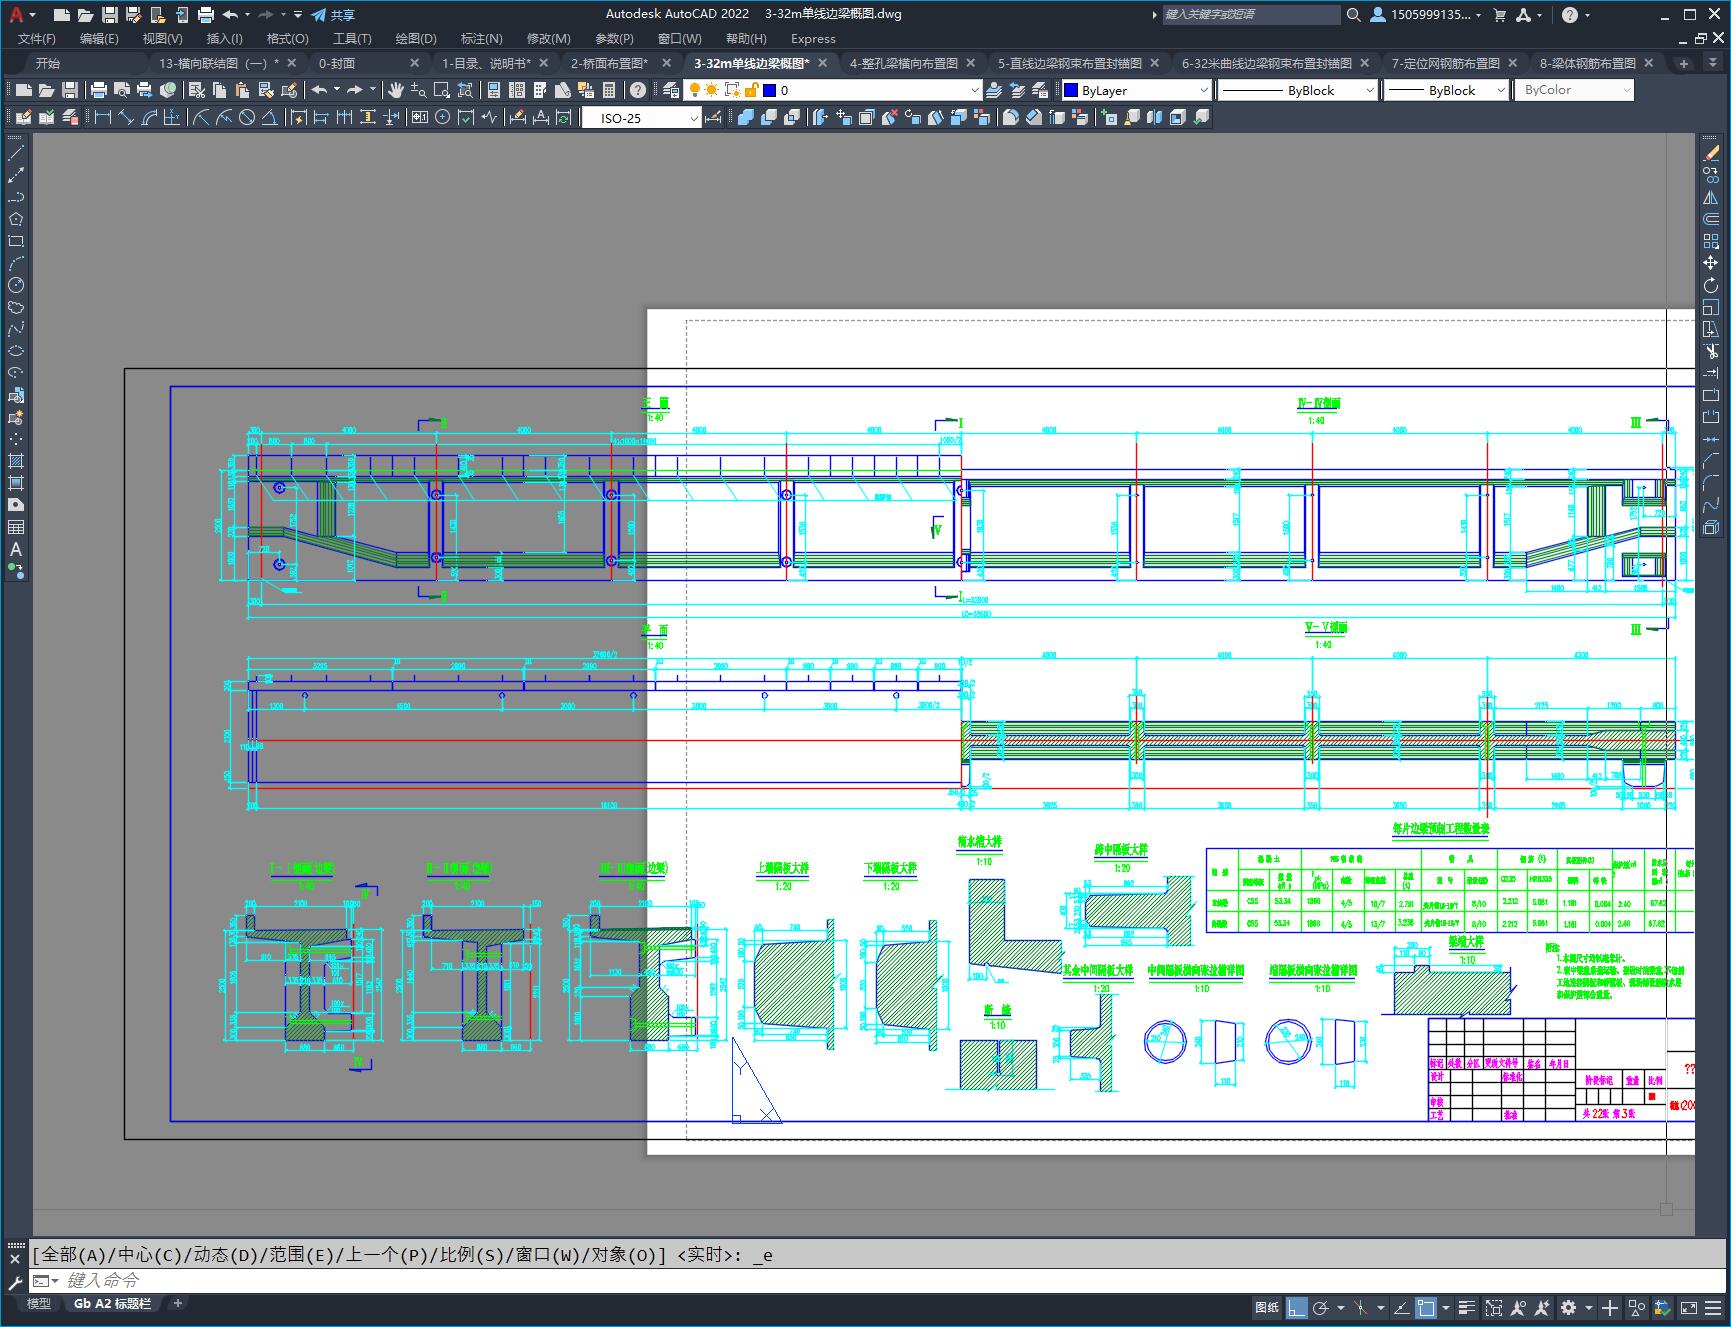Screen dimensions: 1731x1327
Task: Select the Line draw tool
Action: point(16,153)
